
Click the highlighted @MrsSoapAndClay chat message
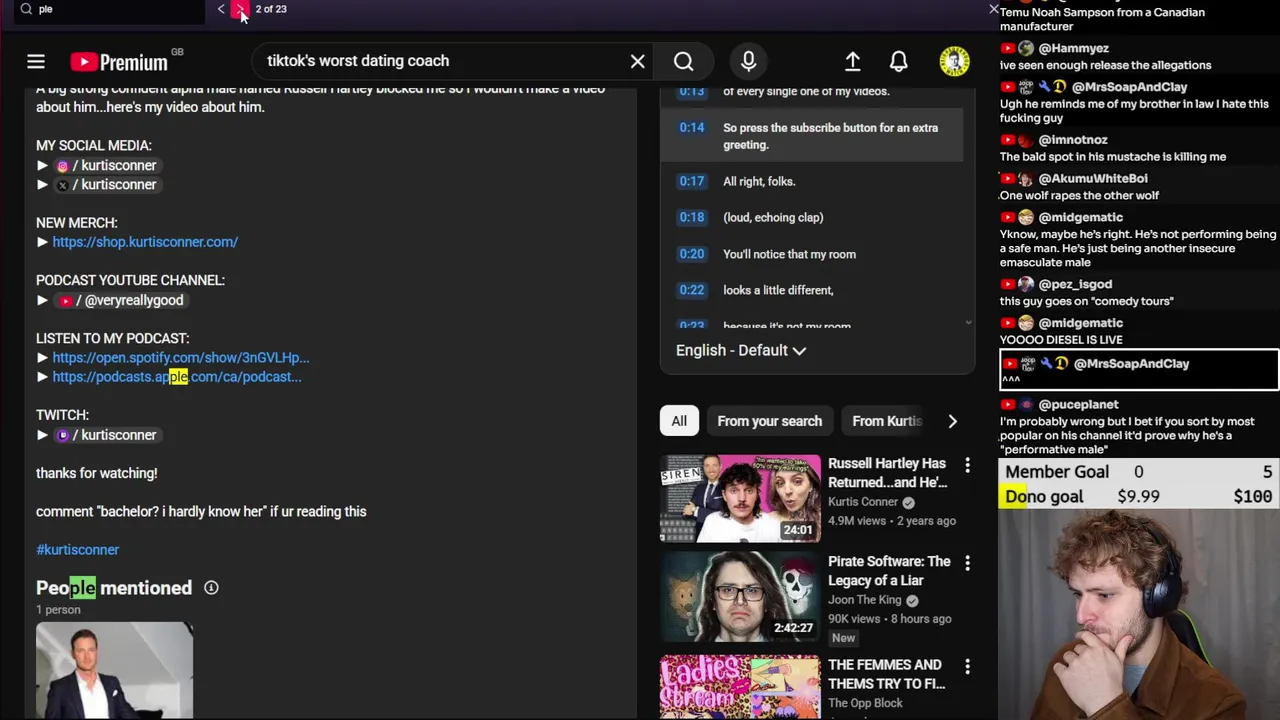pos(1139,370)
